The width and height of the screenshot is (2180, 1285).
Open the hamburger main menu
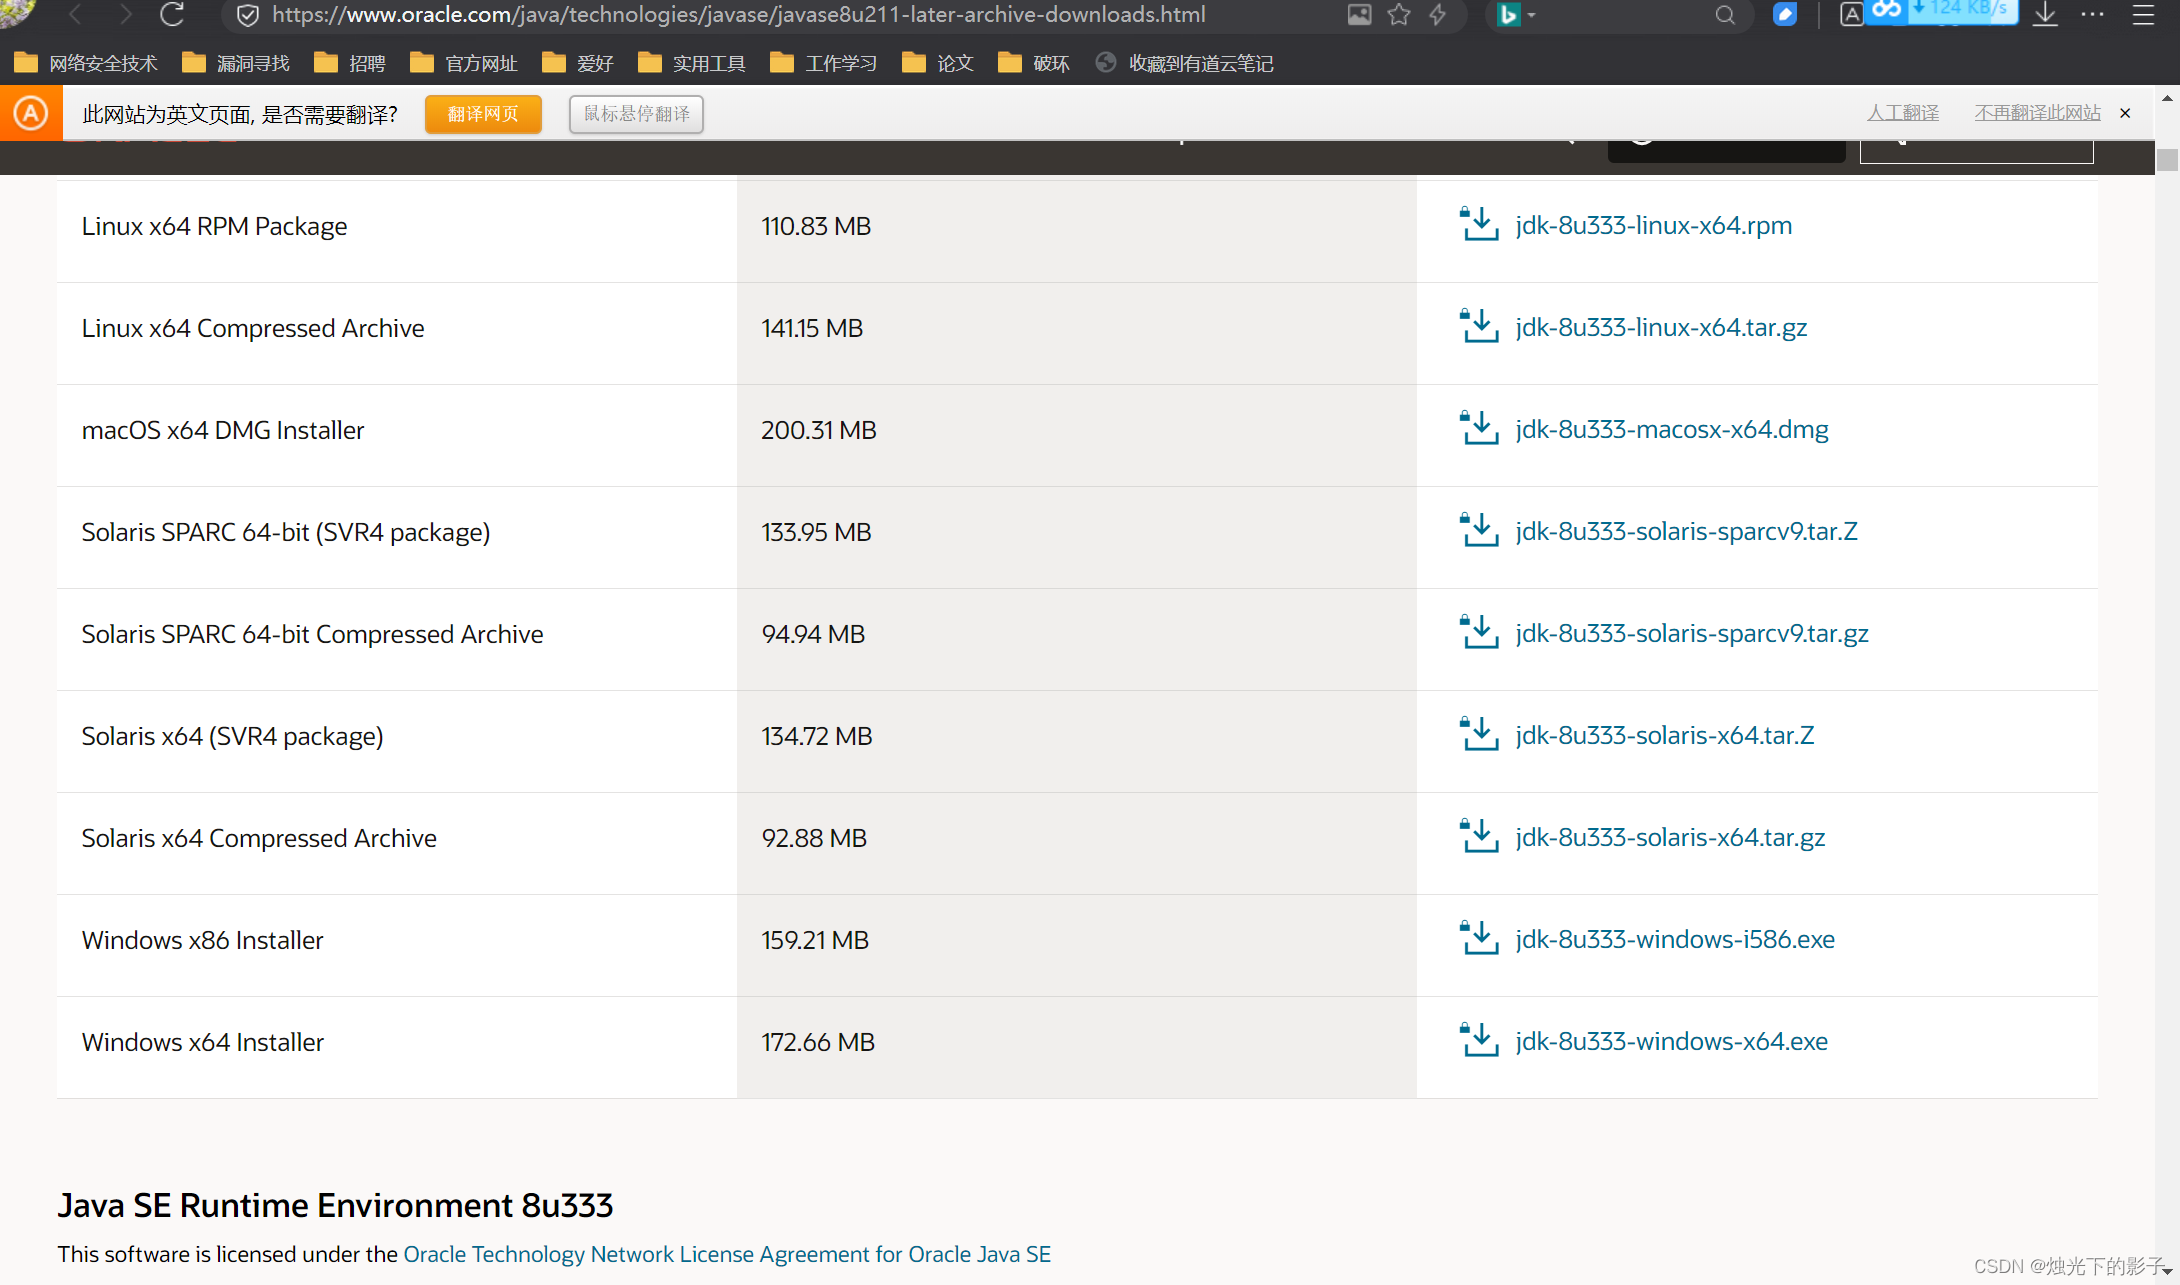click(x=2143, y=15)
